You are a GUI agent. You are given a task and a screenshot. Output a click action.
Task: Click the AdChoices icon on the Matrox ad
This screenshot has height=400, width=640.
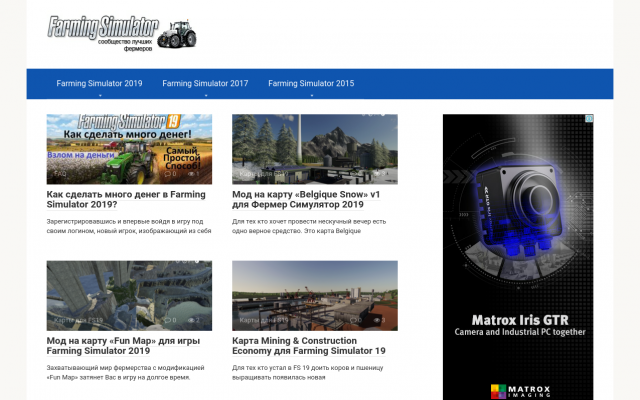(x=589, y=118)
